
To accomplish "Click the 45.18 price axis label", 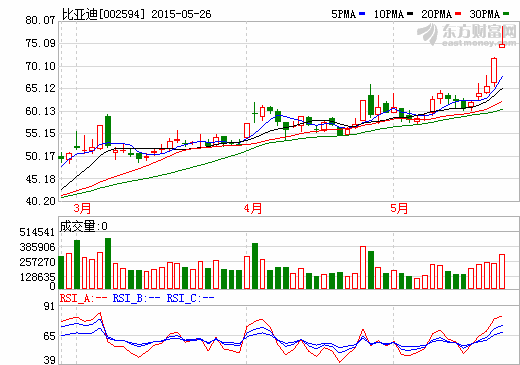I will tap(40, 179).
